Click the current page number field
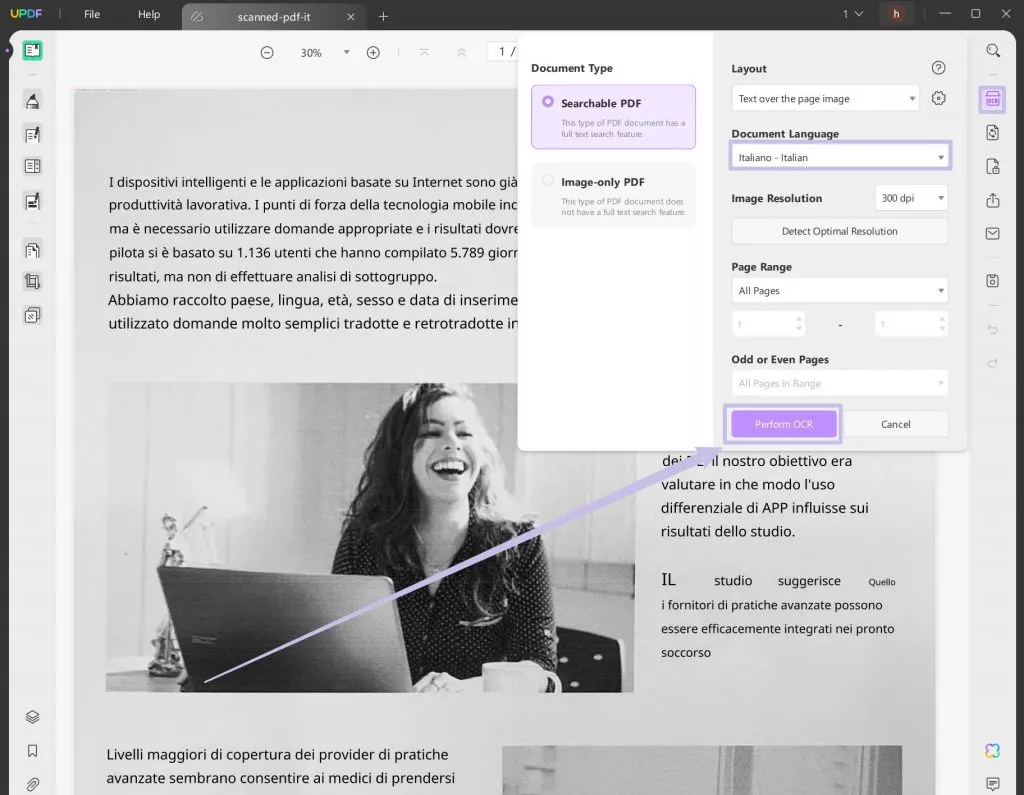This screenshot has width=1024, height=795. coord(503,52)
